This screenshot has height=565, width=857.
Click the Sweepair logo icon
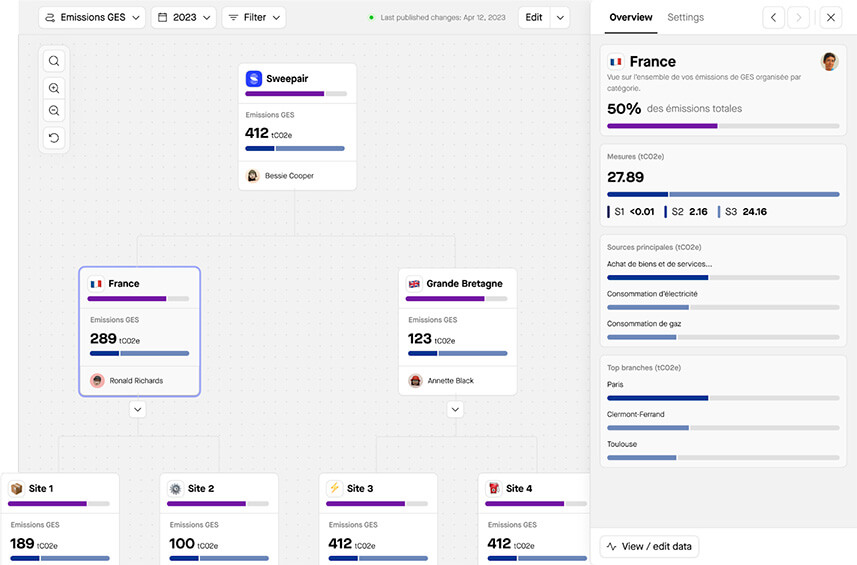click(x=254, y=78)
